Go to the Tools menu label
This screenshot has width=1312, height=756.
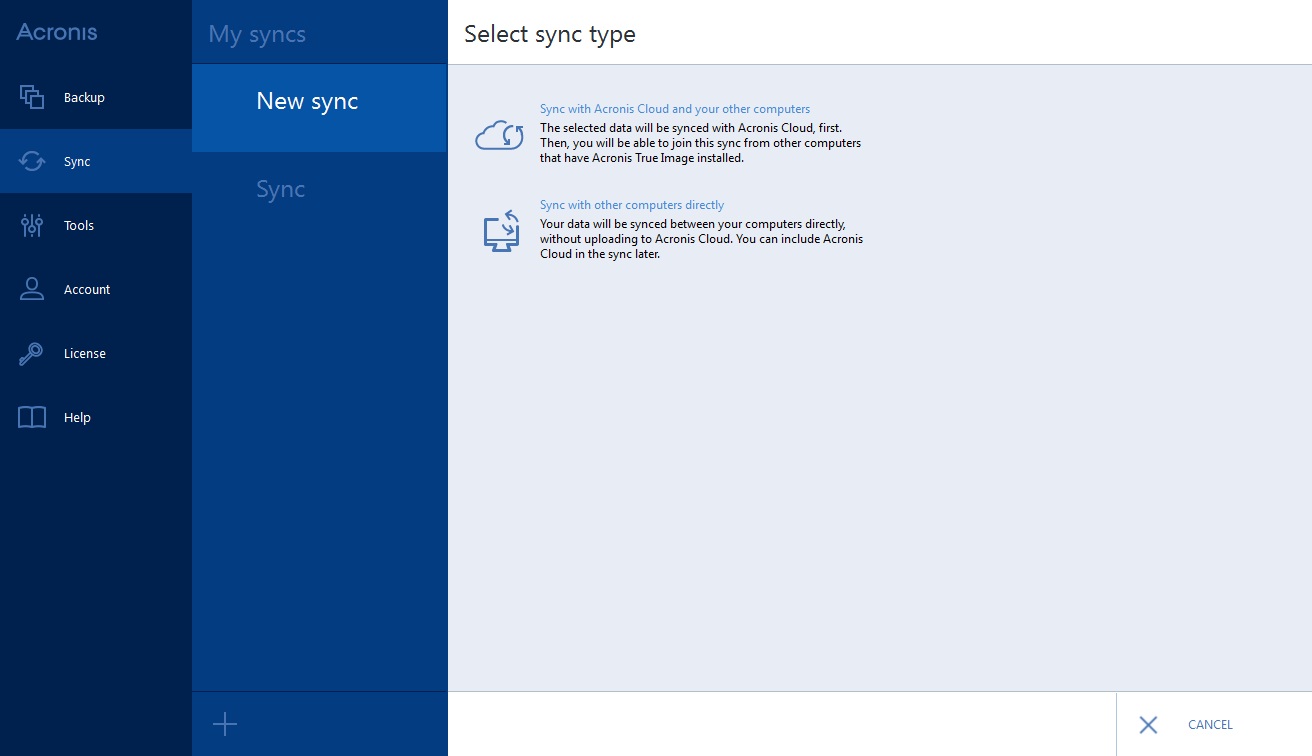click(x=79, y=226)
